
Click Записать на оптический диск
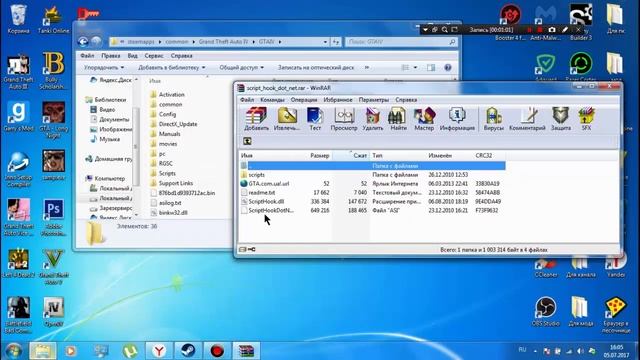[x=316, y=68]
